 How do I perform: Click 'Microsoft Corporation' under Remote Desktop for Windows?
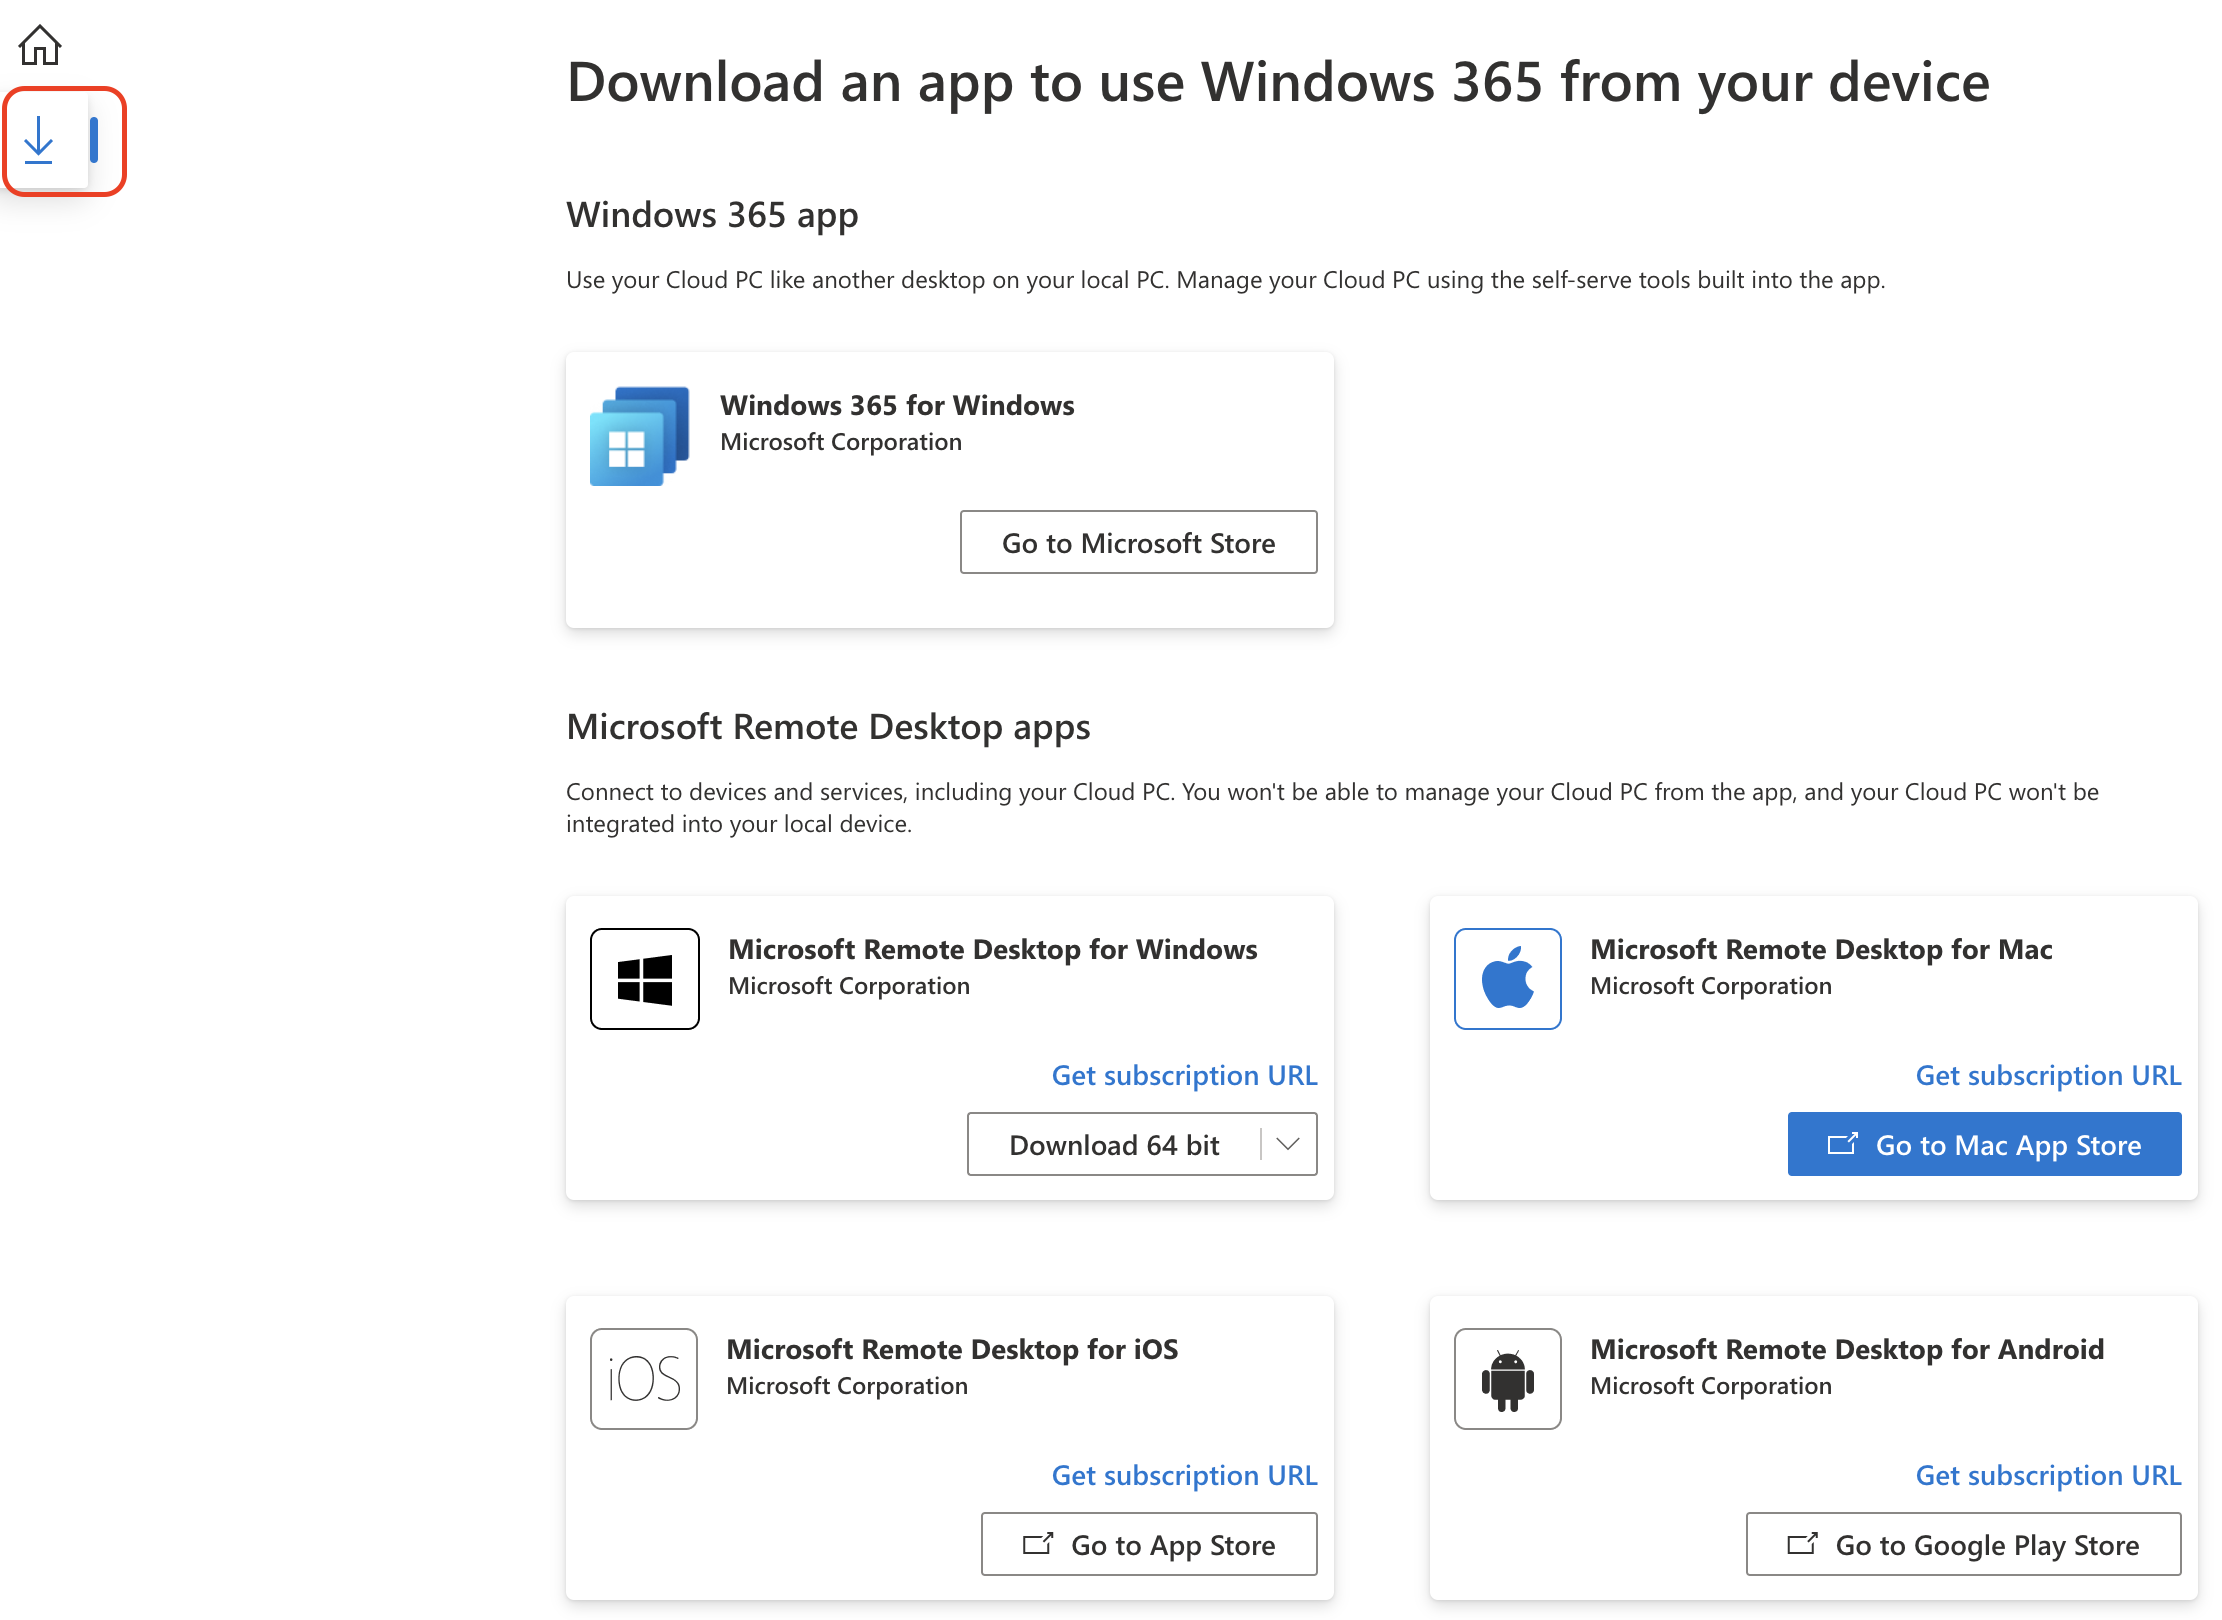tap(849, 986)
